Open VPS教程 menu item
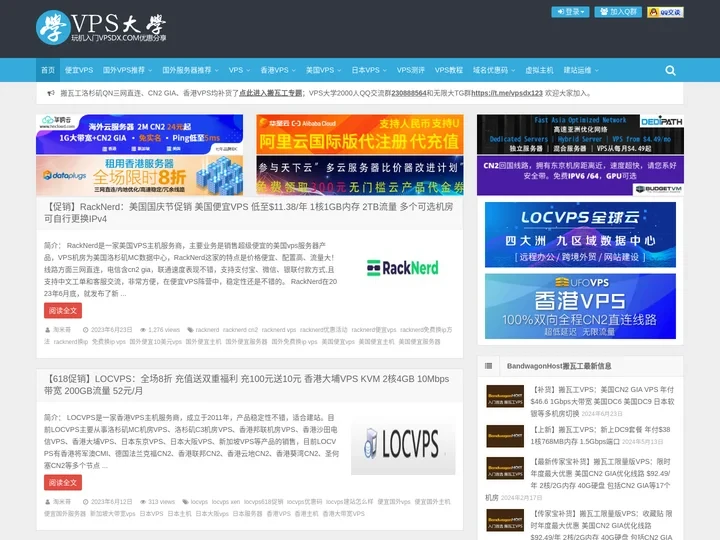Screen dimensions: 720x540 (449, 70)
